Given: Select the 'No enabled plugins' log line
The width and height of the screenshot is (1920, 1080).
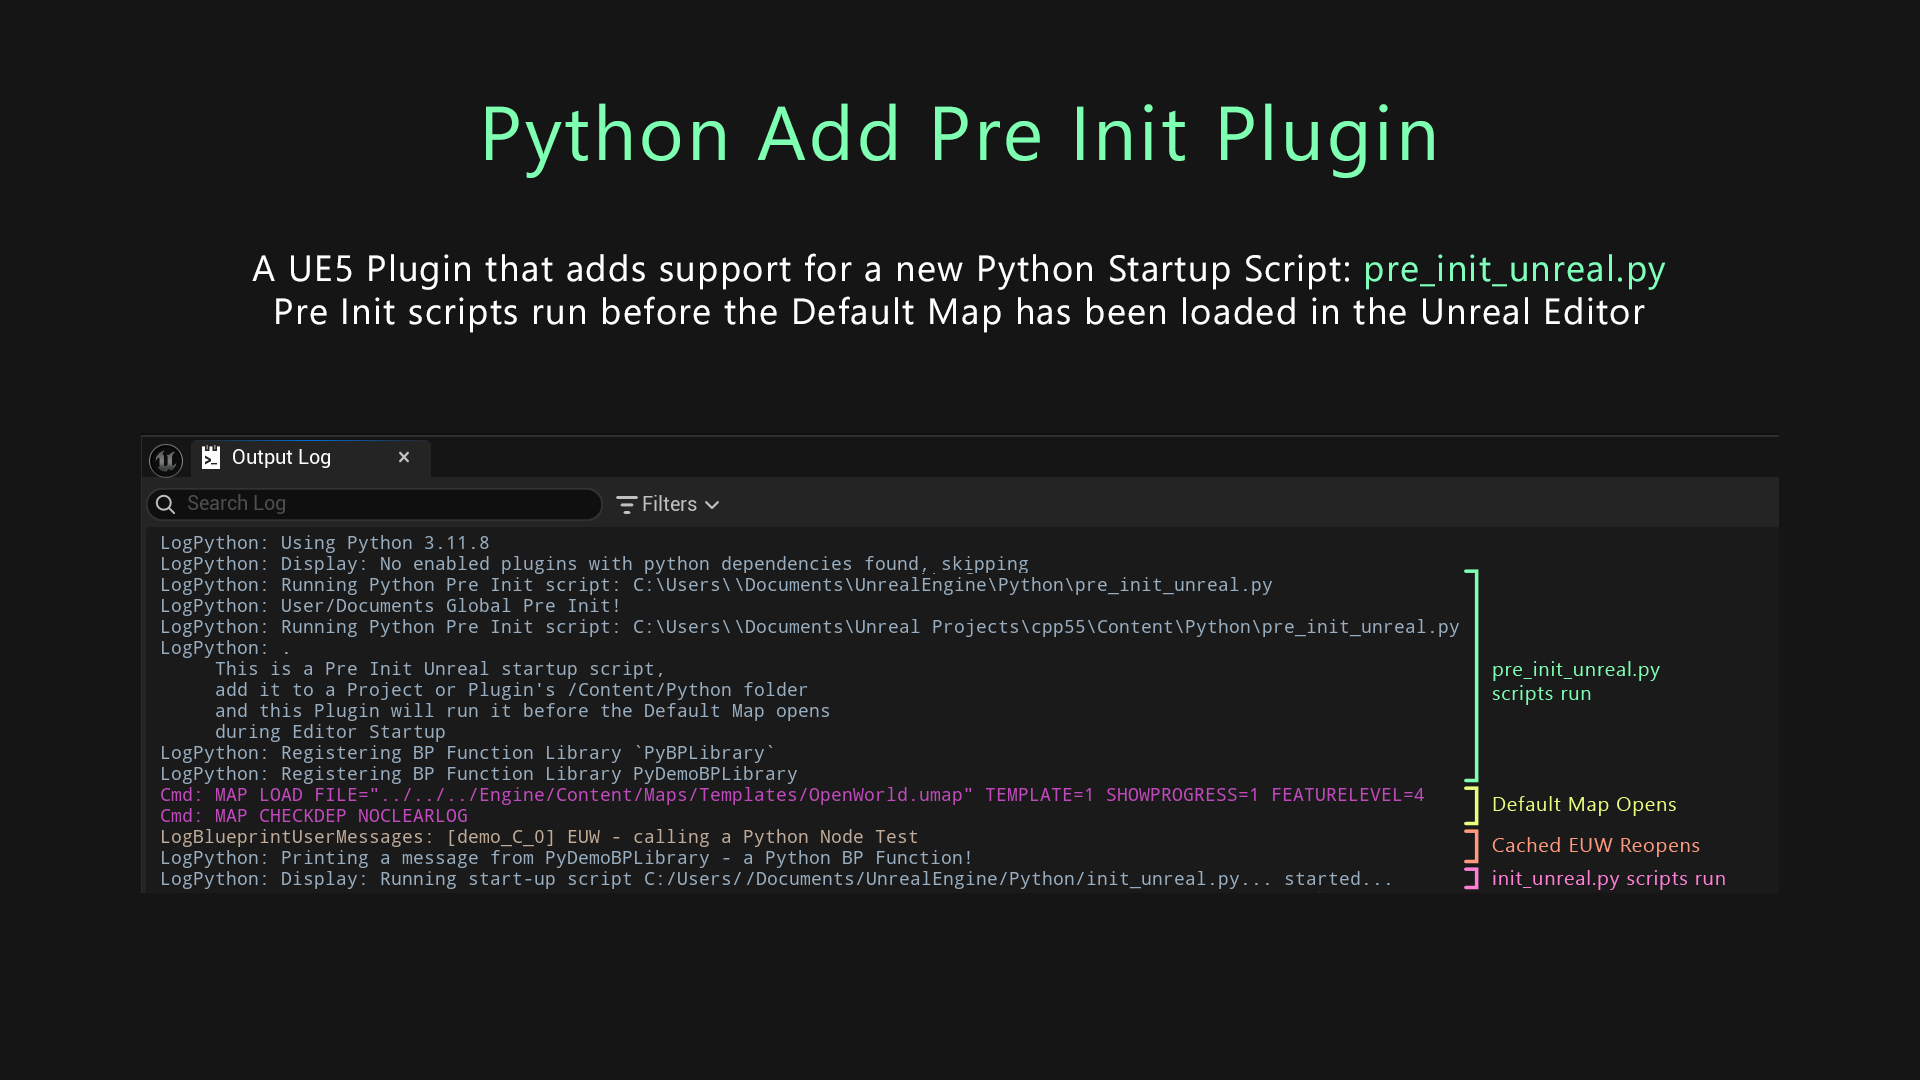Looking at the screenshot, I should tap(594, 563).
